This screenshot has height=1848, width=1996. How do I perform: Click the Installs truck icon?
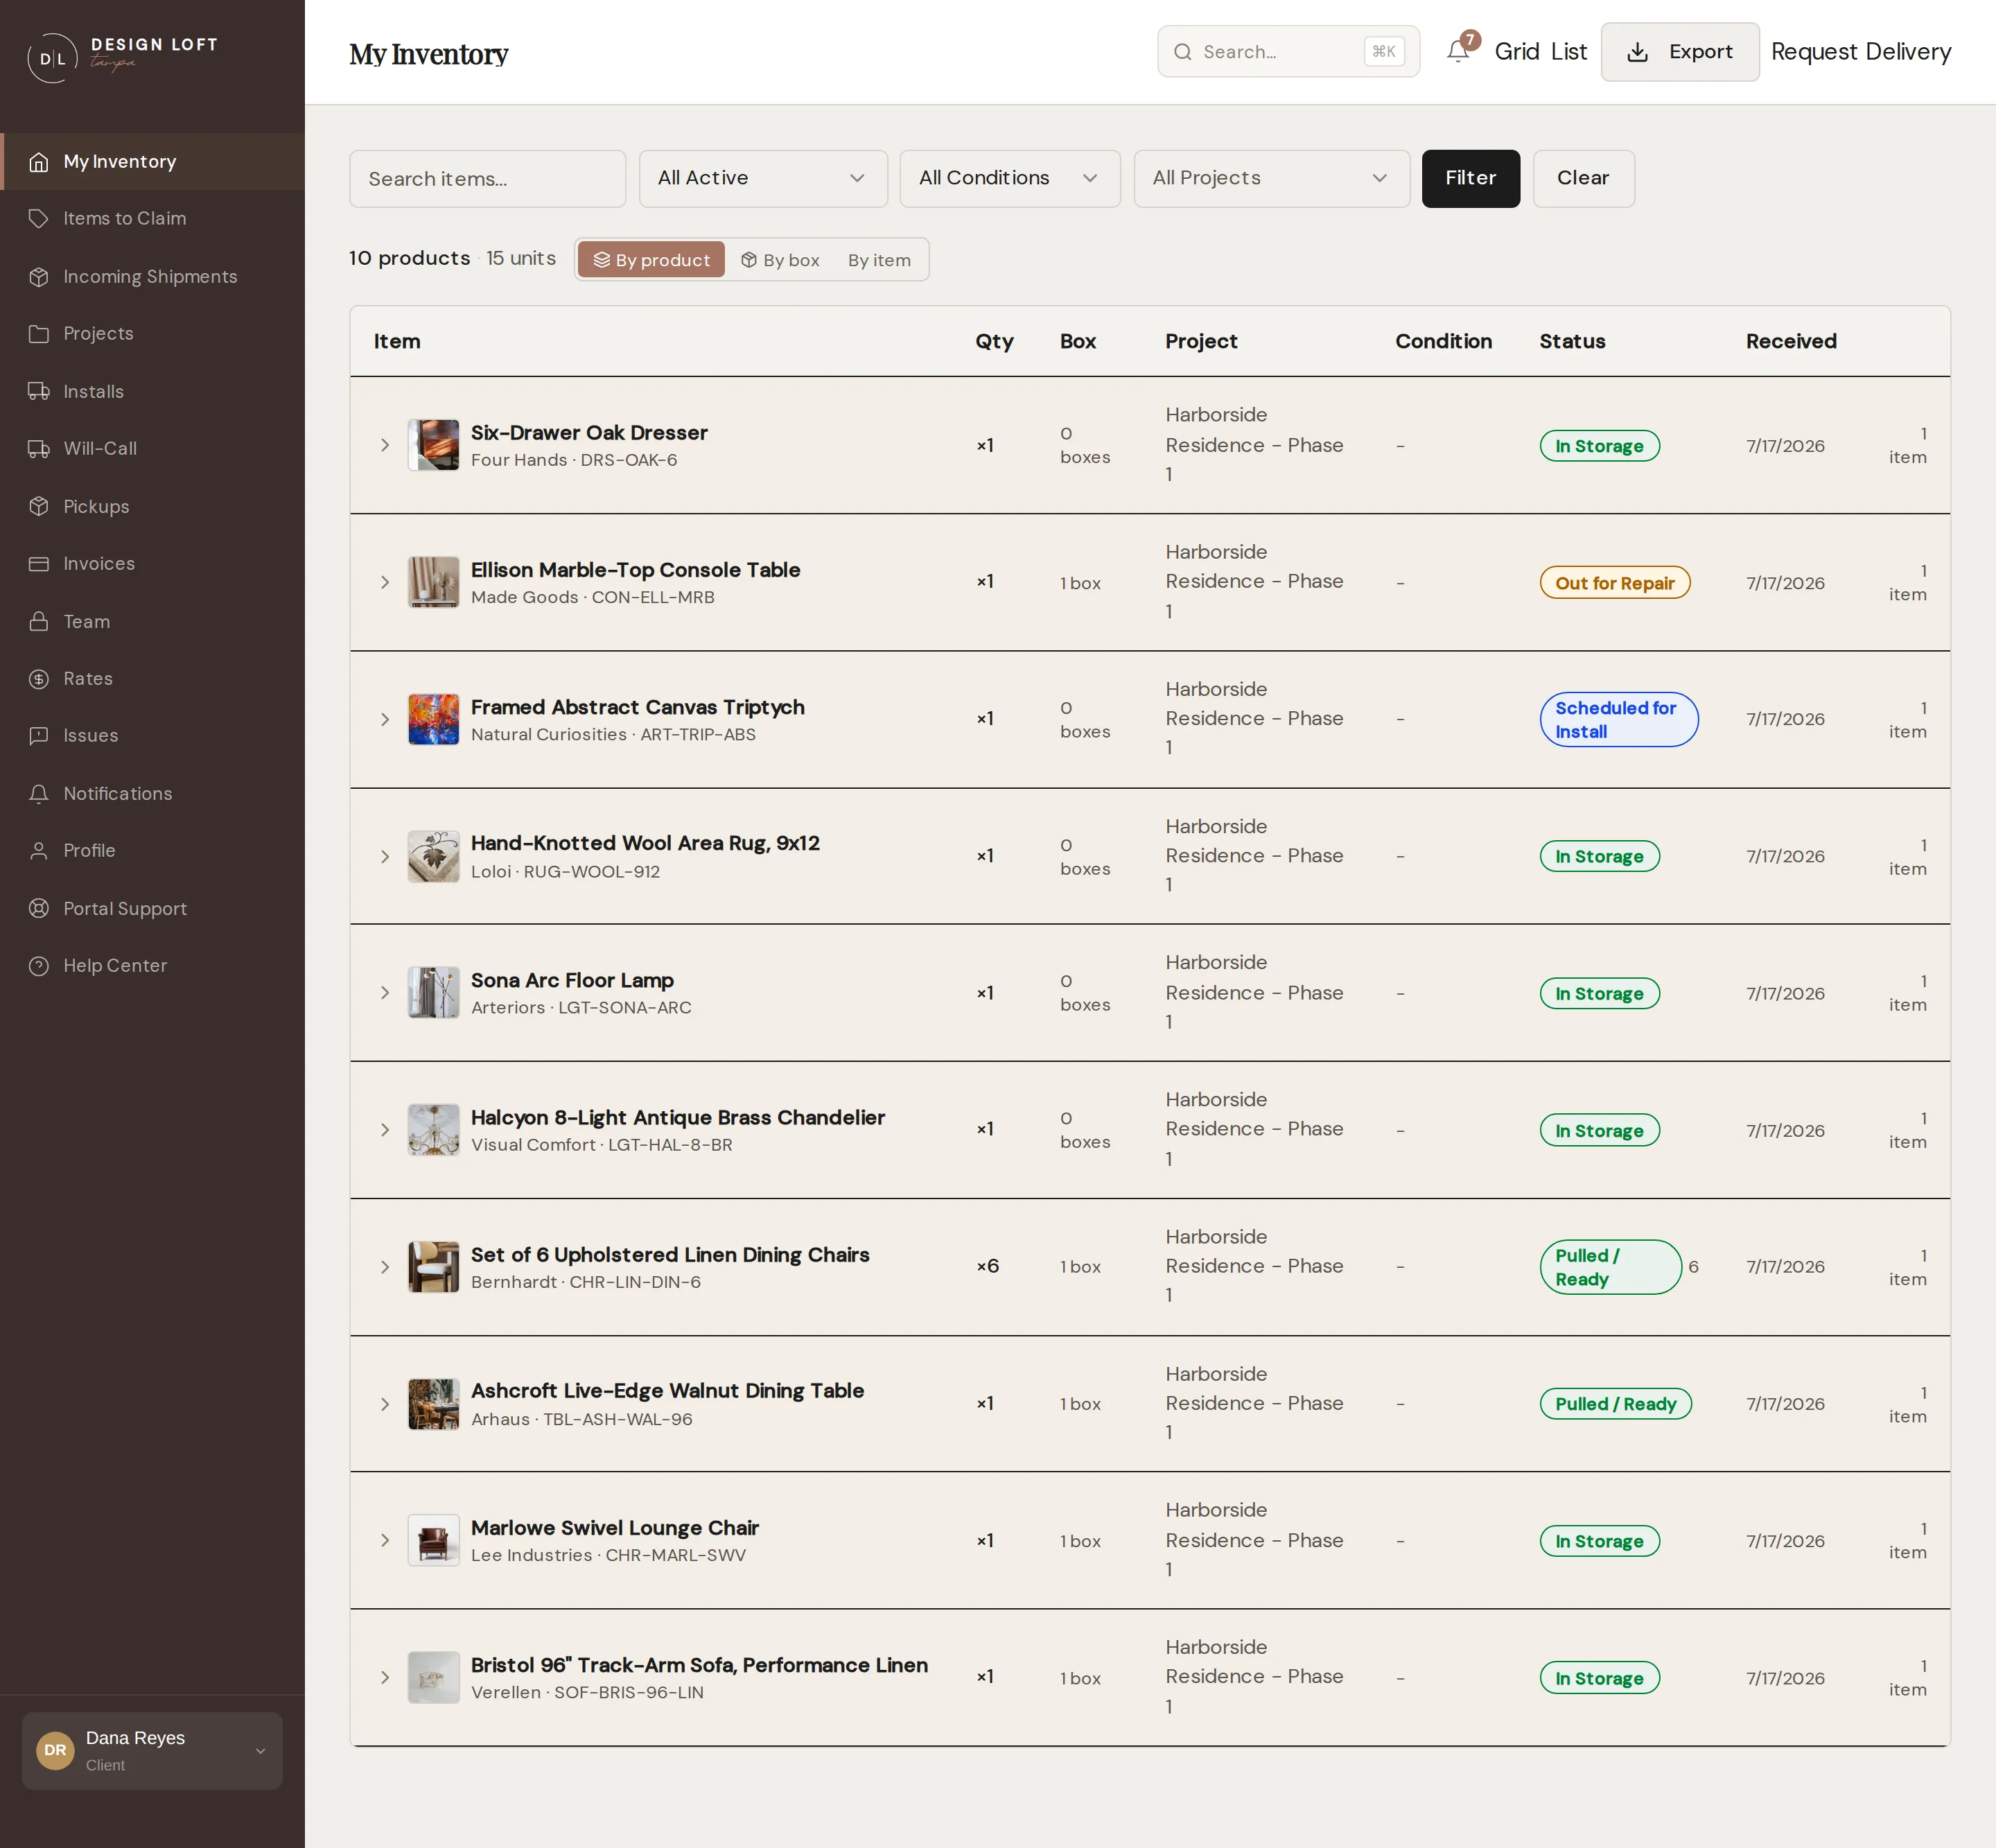click(x=39, y=391)
